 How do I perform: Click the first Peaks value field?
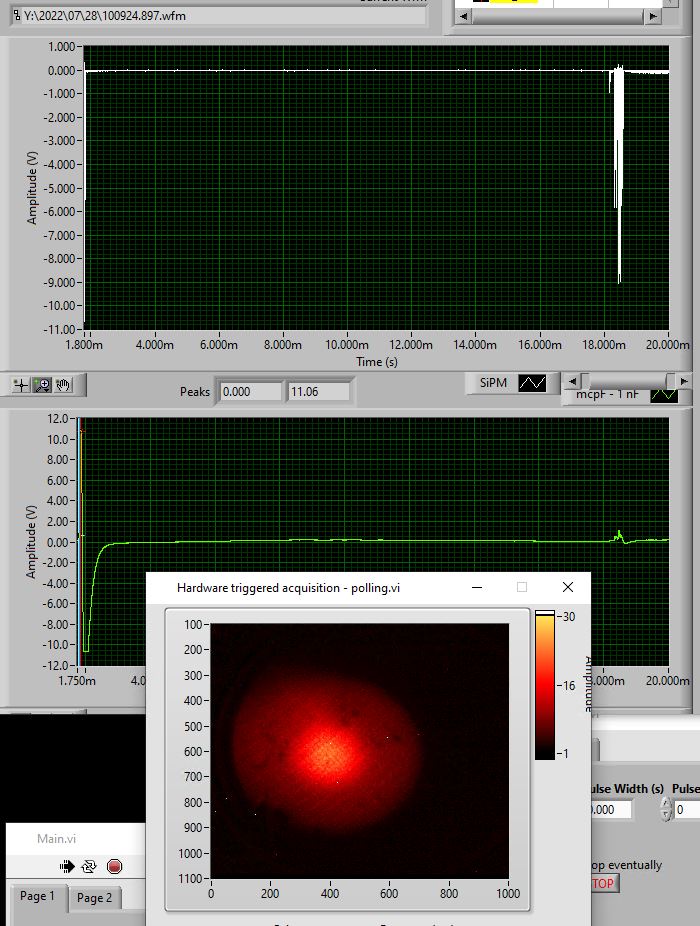pyautogui.click(x=250, y=392)
